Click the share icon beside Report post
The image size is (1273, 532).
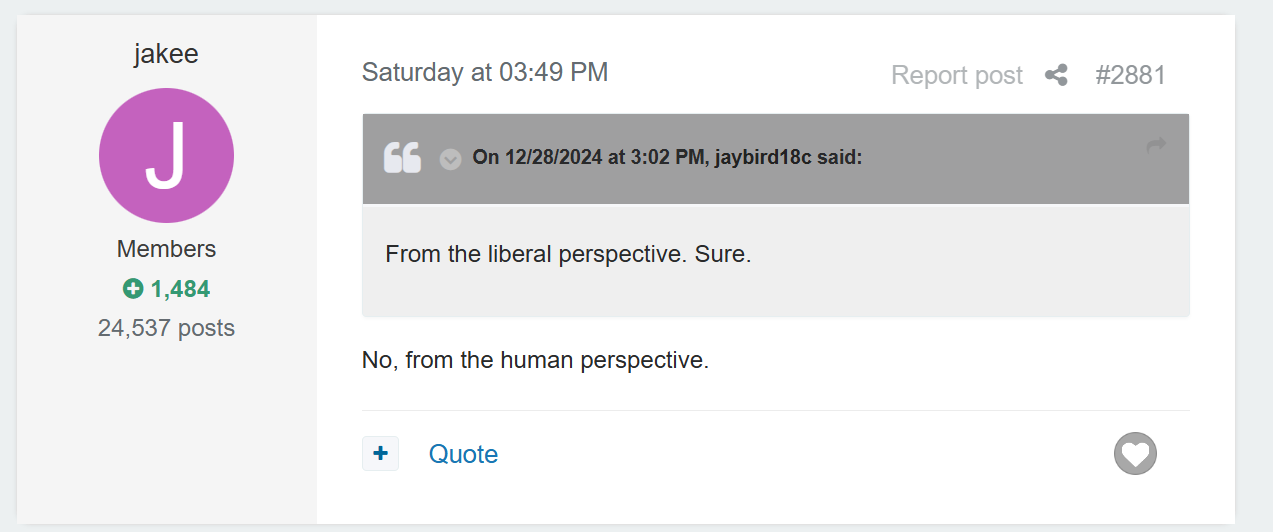point(1056,75)
